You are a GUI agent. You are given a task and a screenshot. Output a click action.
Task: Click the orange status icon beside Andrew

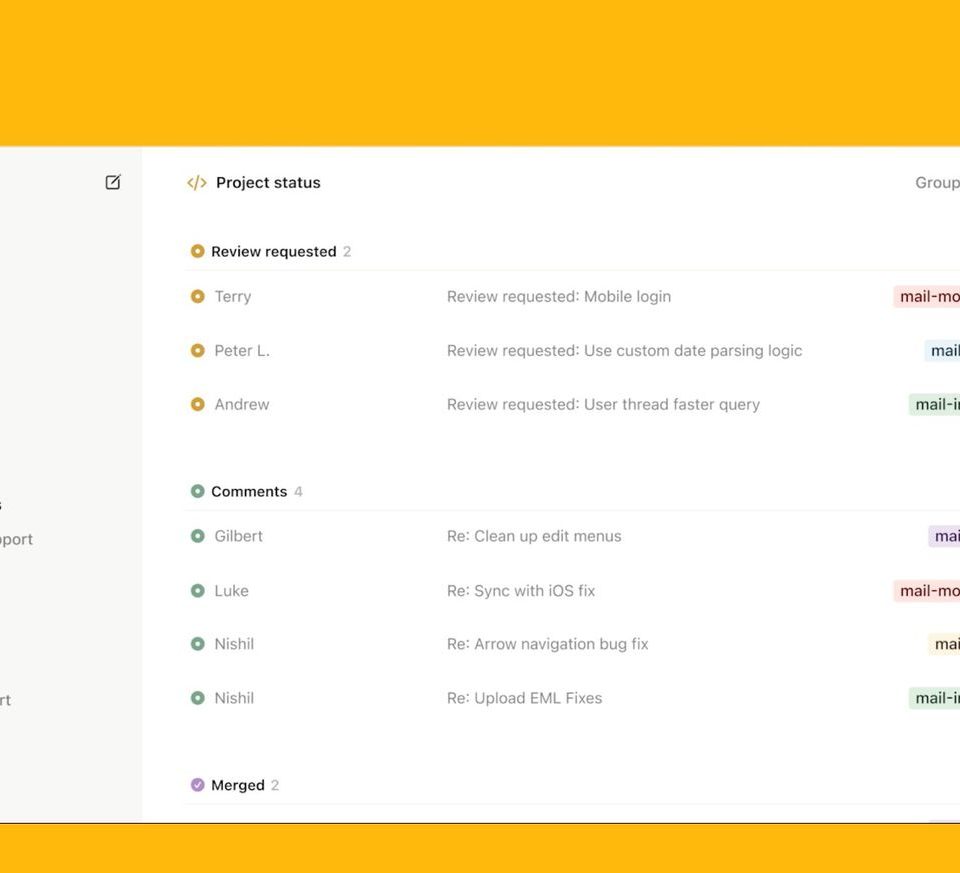pyautogui.click(x=198, y=405)
